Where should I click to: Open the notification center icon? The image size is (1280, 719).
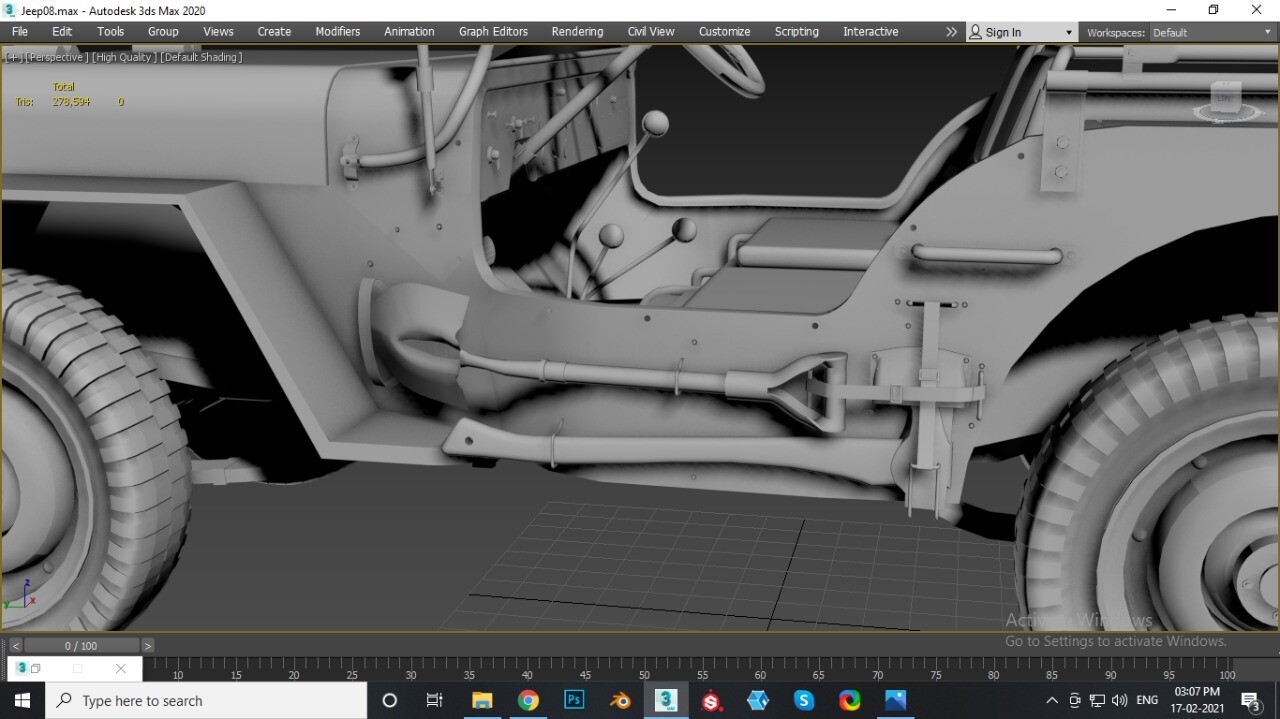[x=1251, y=701]
